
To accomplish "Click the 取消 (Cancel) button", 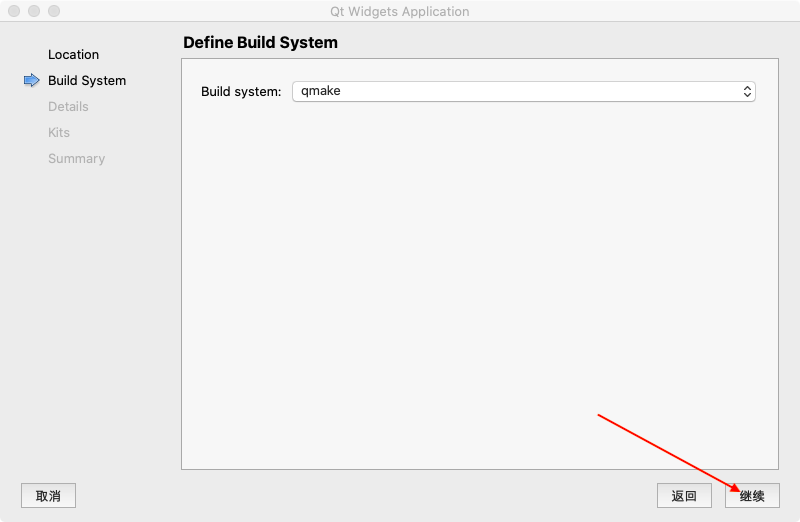I will click(48, 495).
